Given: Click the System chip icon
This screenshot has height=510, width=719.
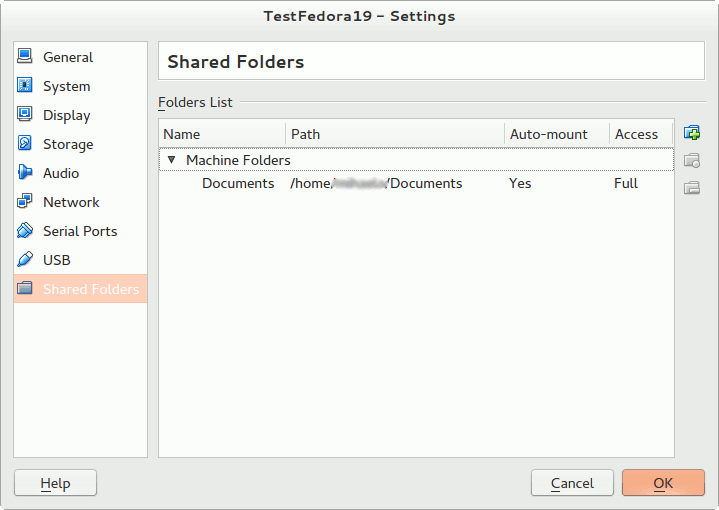Looking at the screenshot, I should (x=25, y=86).
